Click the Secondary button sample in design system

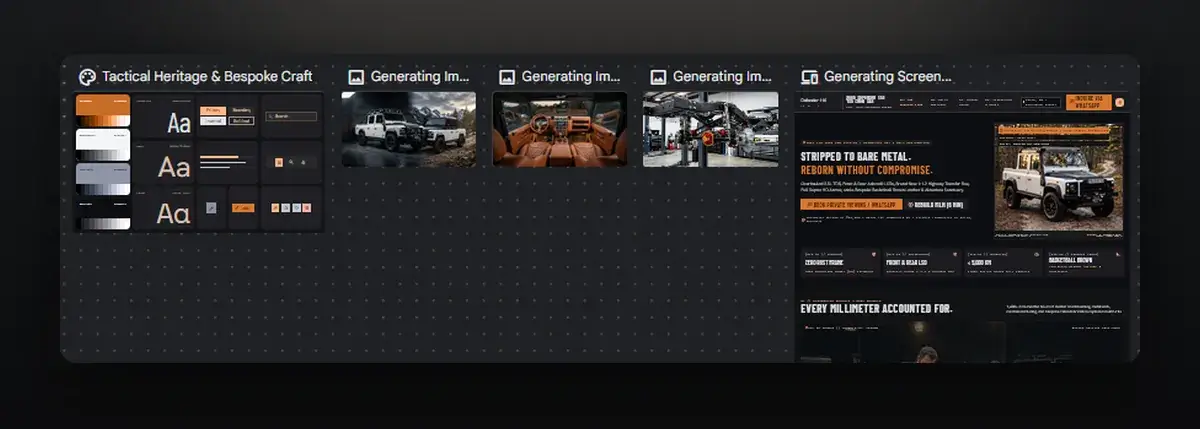click(x=241, y=110)
